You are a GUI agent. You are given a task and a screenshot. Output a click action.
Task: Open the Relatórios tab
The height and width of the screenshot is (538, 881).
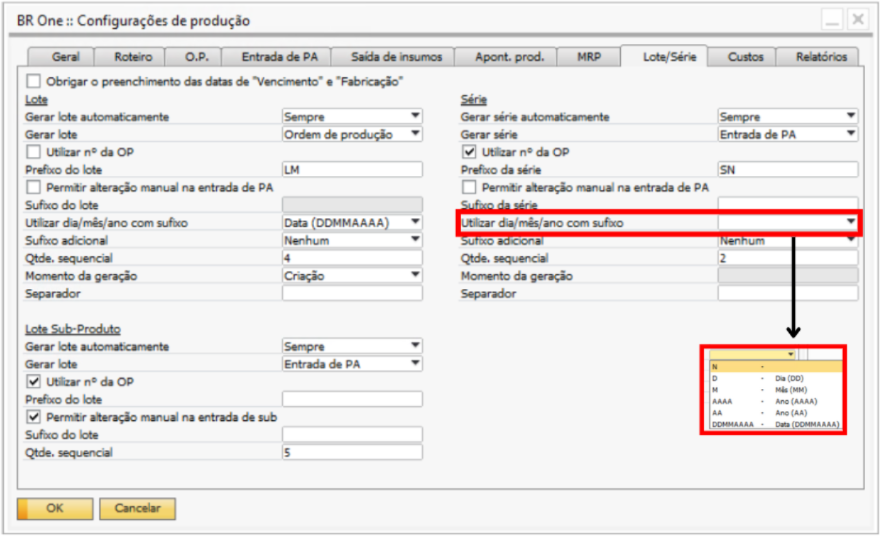[821, 57]
